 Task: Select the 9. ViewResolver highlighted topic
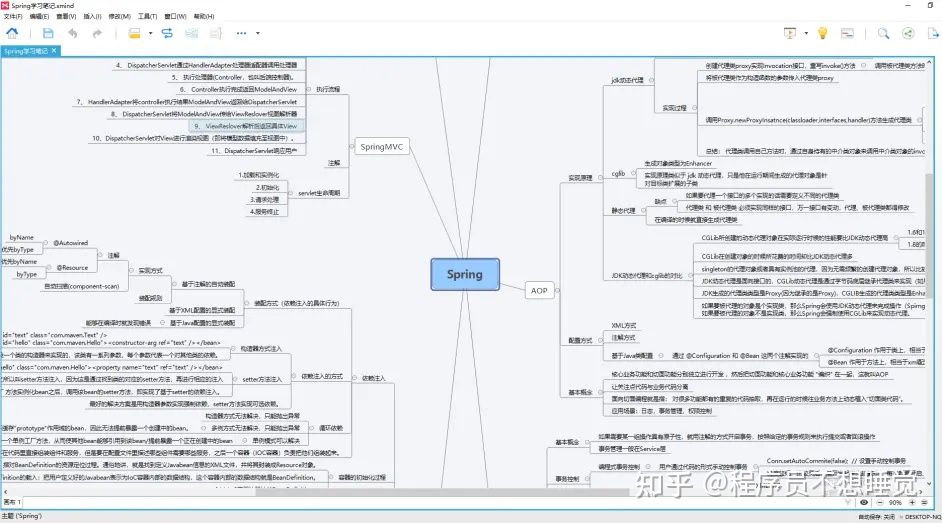coord(245,126)
